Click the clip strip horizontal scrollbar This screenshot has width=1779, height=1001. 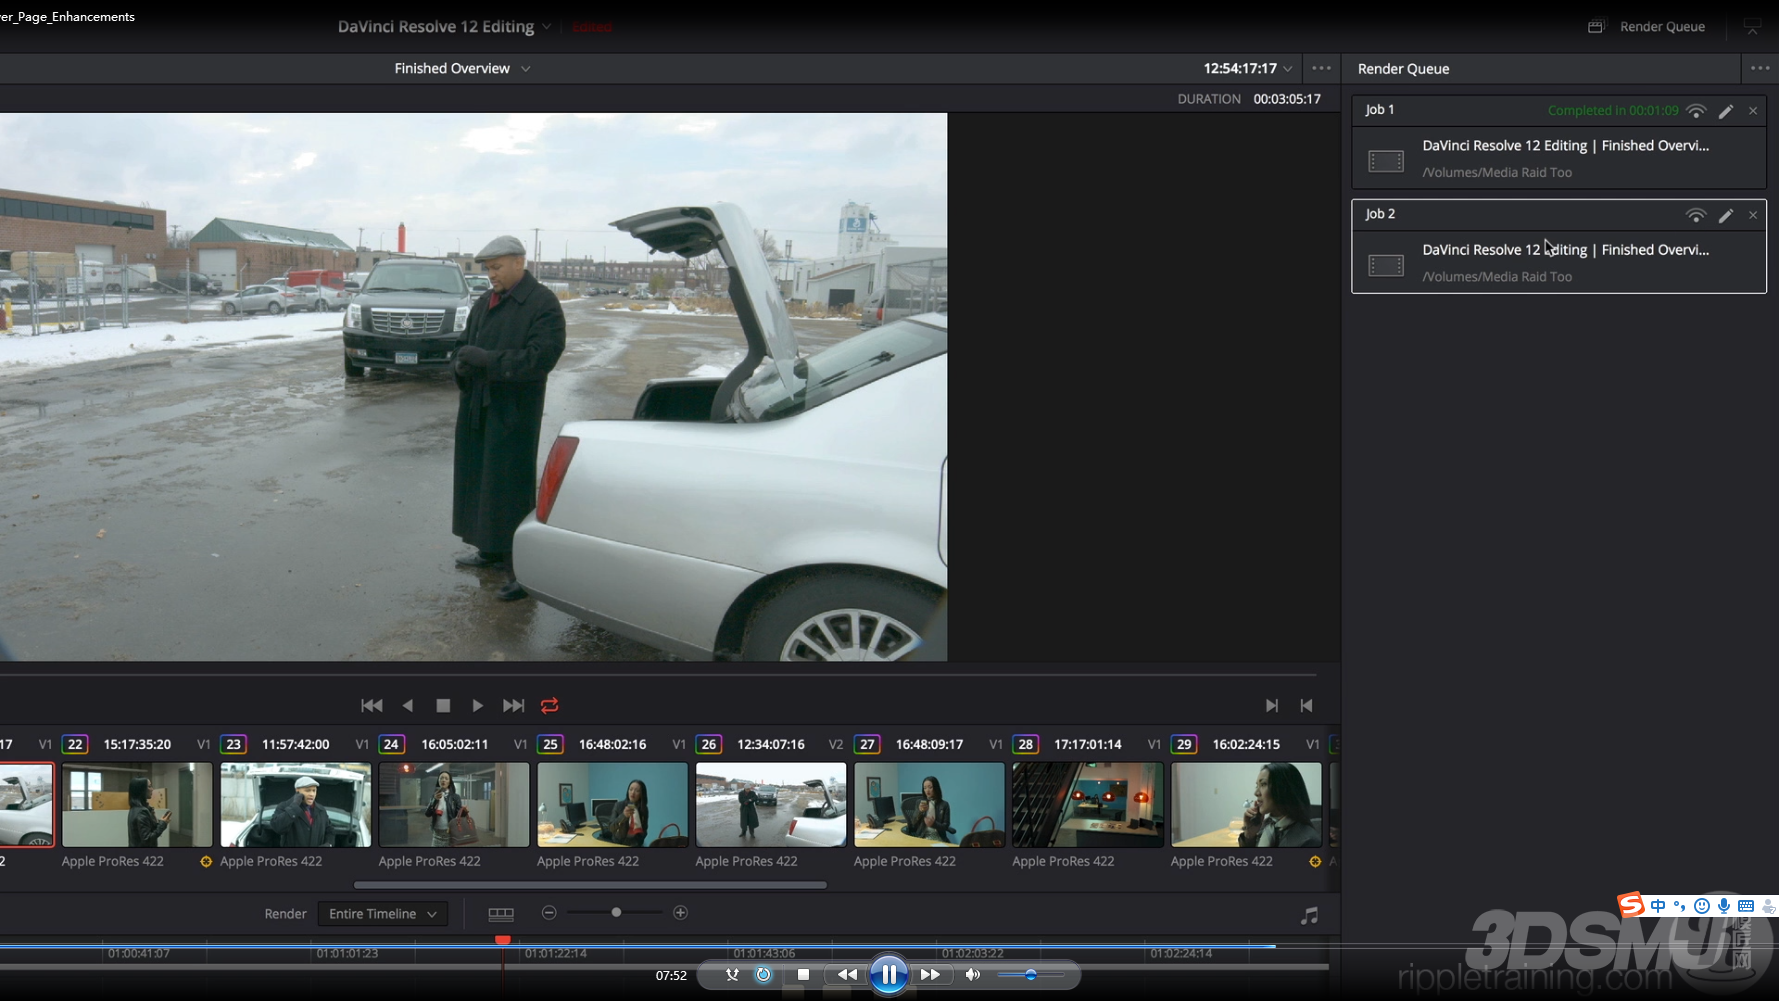pyautogui.click(x=590, y=885)
